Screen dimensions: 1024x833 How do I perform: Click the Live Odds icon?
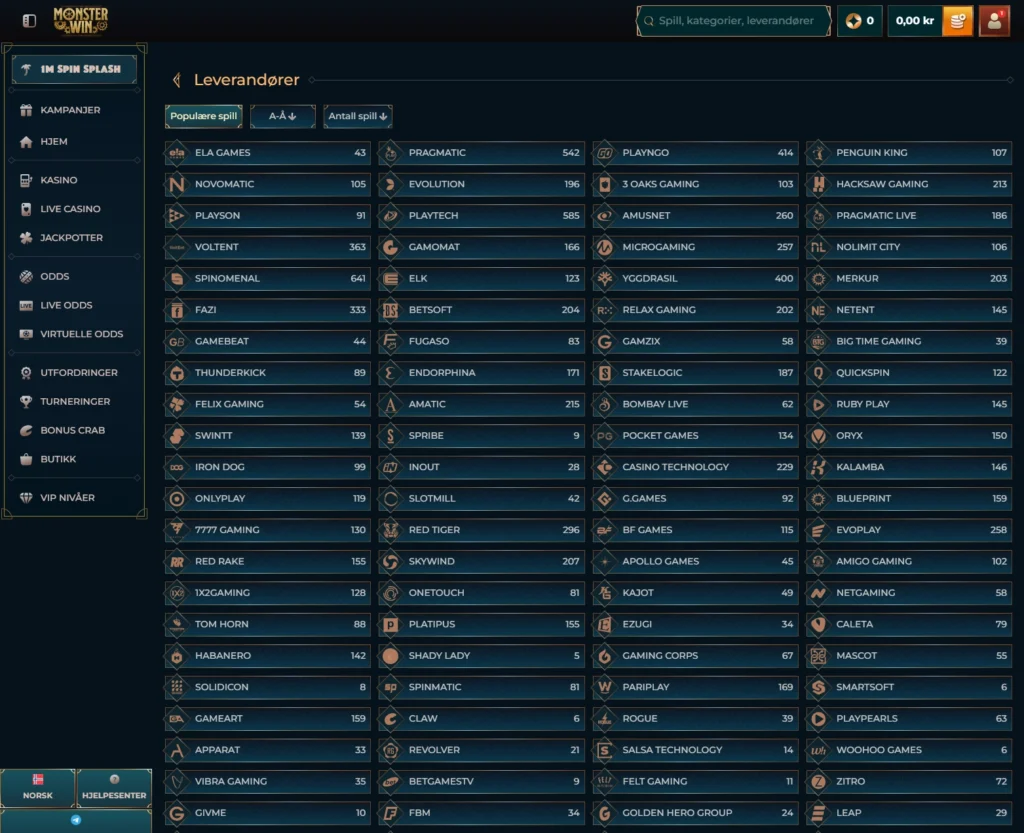pos(26,306)
